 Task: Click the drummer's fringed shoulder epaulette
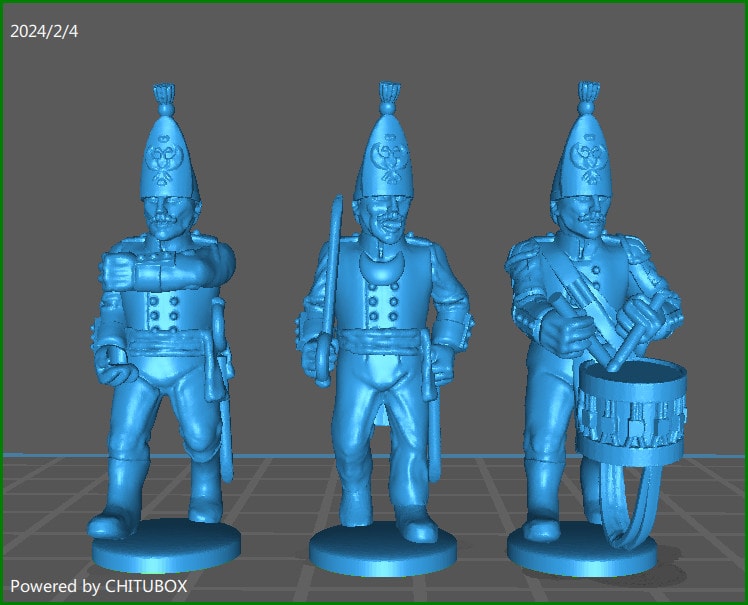(x=524, y=258)
